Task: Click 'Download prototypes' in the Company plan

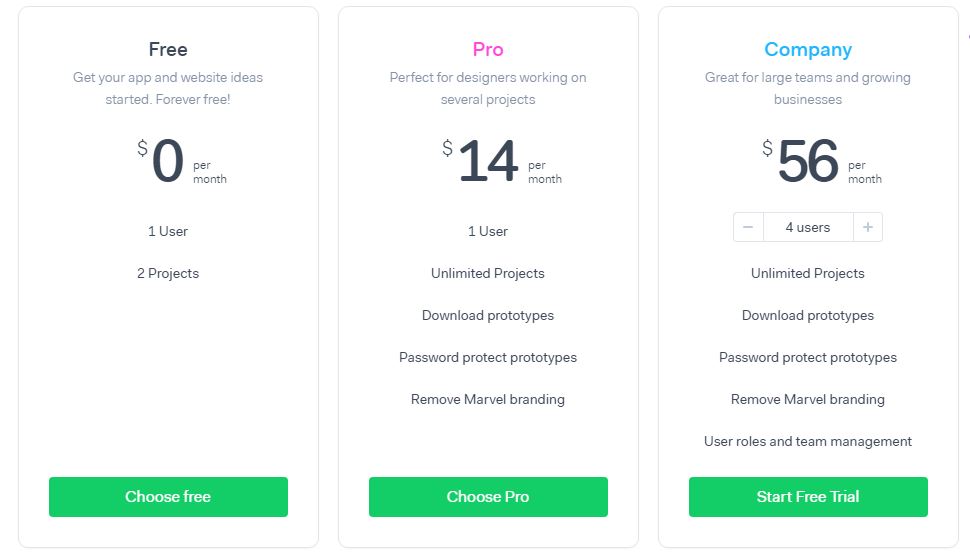Action: (808, 315)
